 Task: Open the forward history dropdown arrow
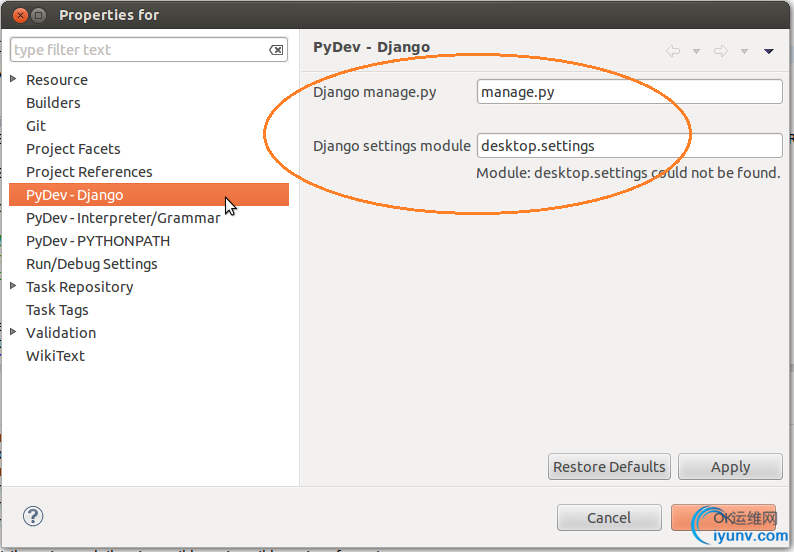(x=744, y=51)
